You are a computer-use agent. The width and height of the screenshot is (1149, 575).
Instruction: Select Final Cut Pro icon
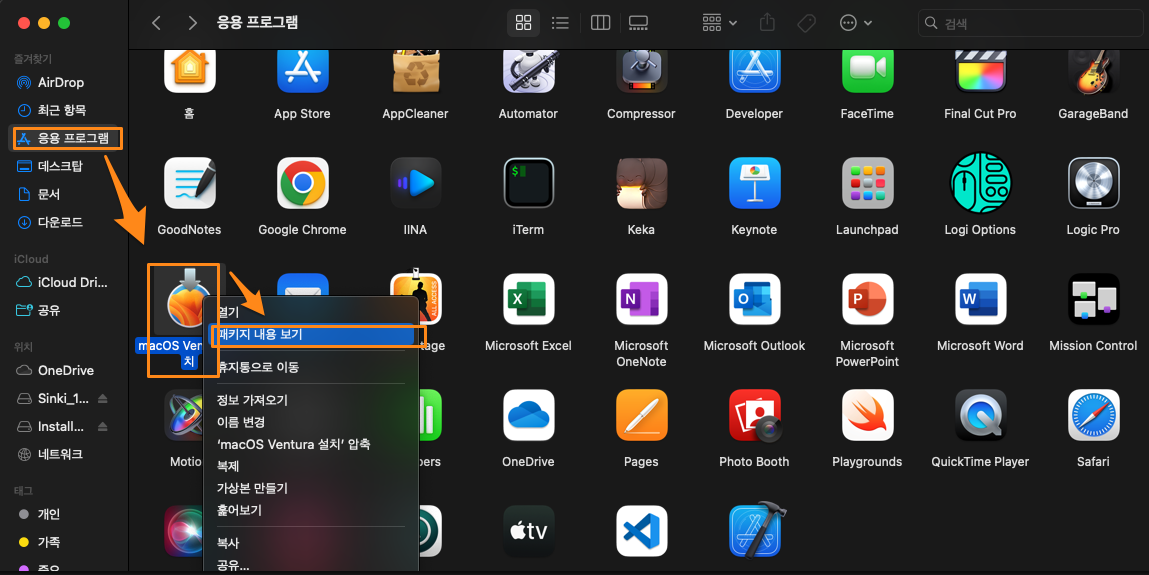pyautogui.click(x=980, y=70)
